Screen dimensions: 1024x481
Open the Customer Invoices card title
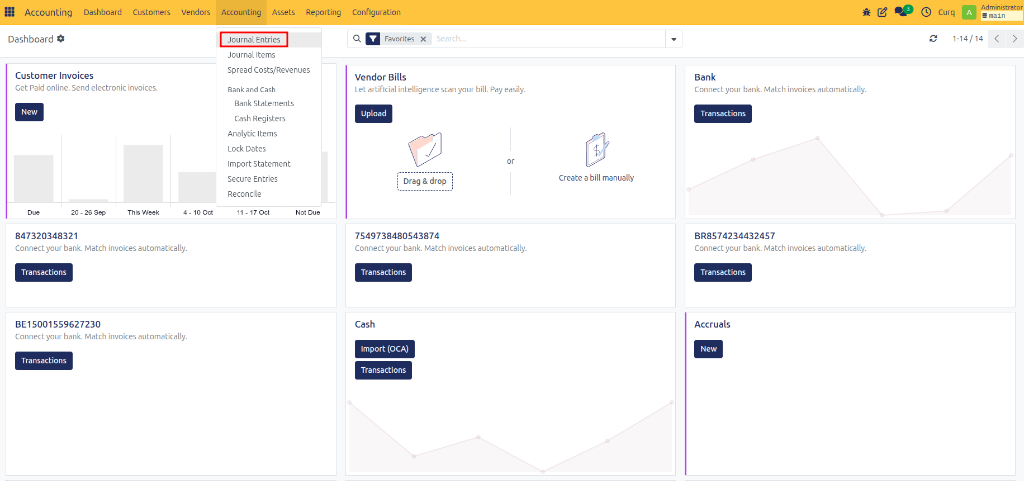coord(54,76)
